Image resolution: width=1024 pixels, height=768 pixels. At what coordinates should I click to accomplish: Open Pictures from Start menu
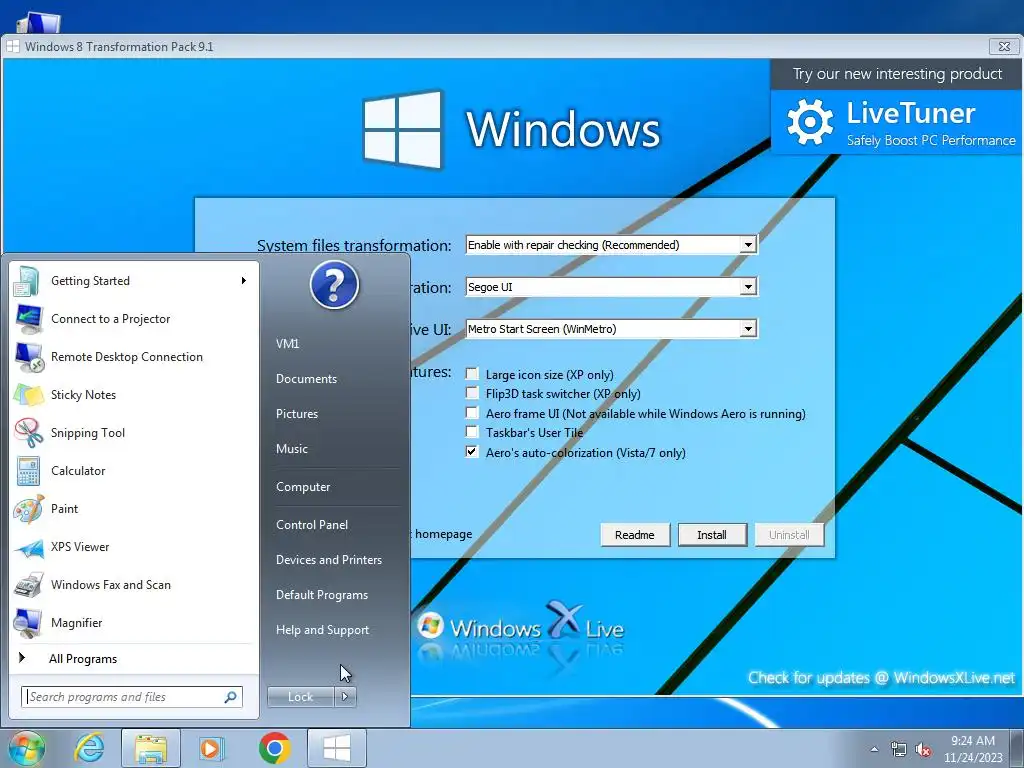(297, 414)
